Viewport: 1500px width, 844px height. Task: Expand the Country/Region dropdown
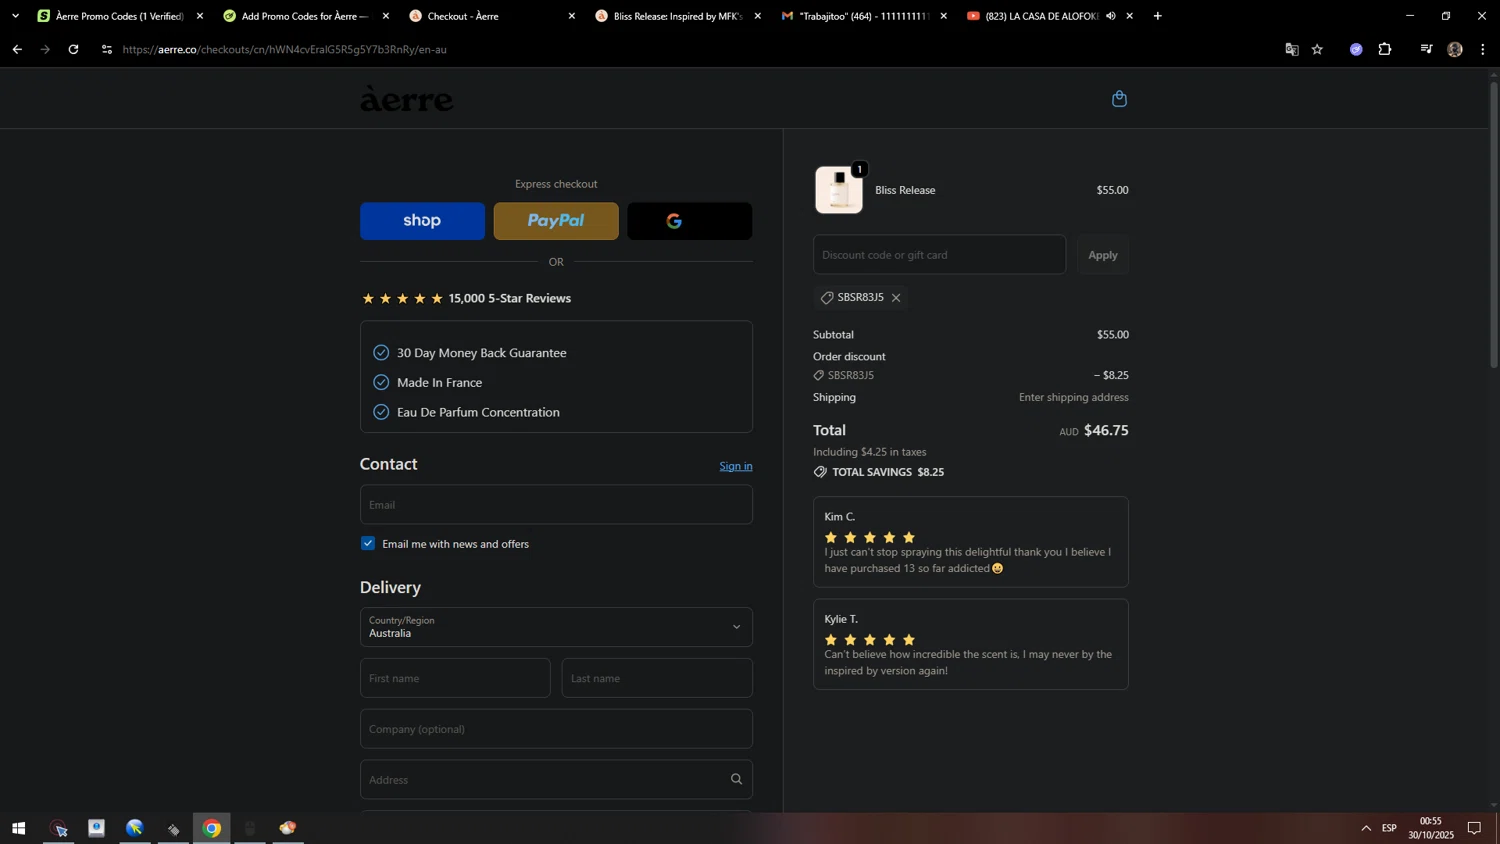(556, 627)
